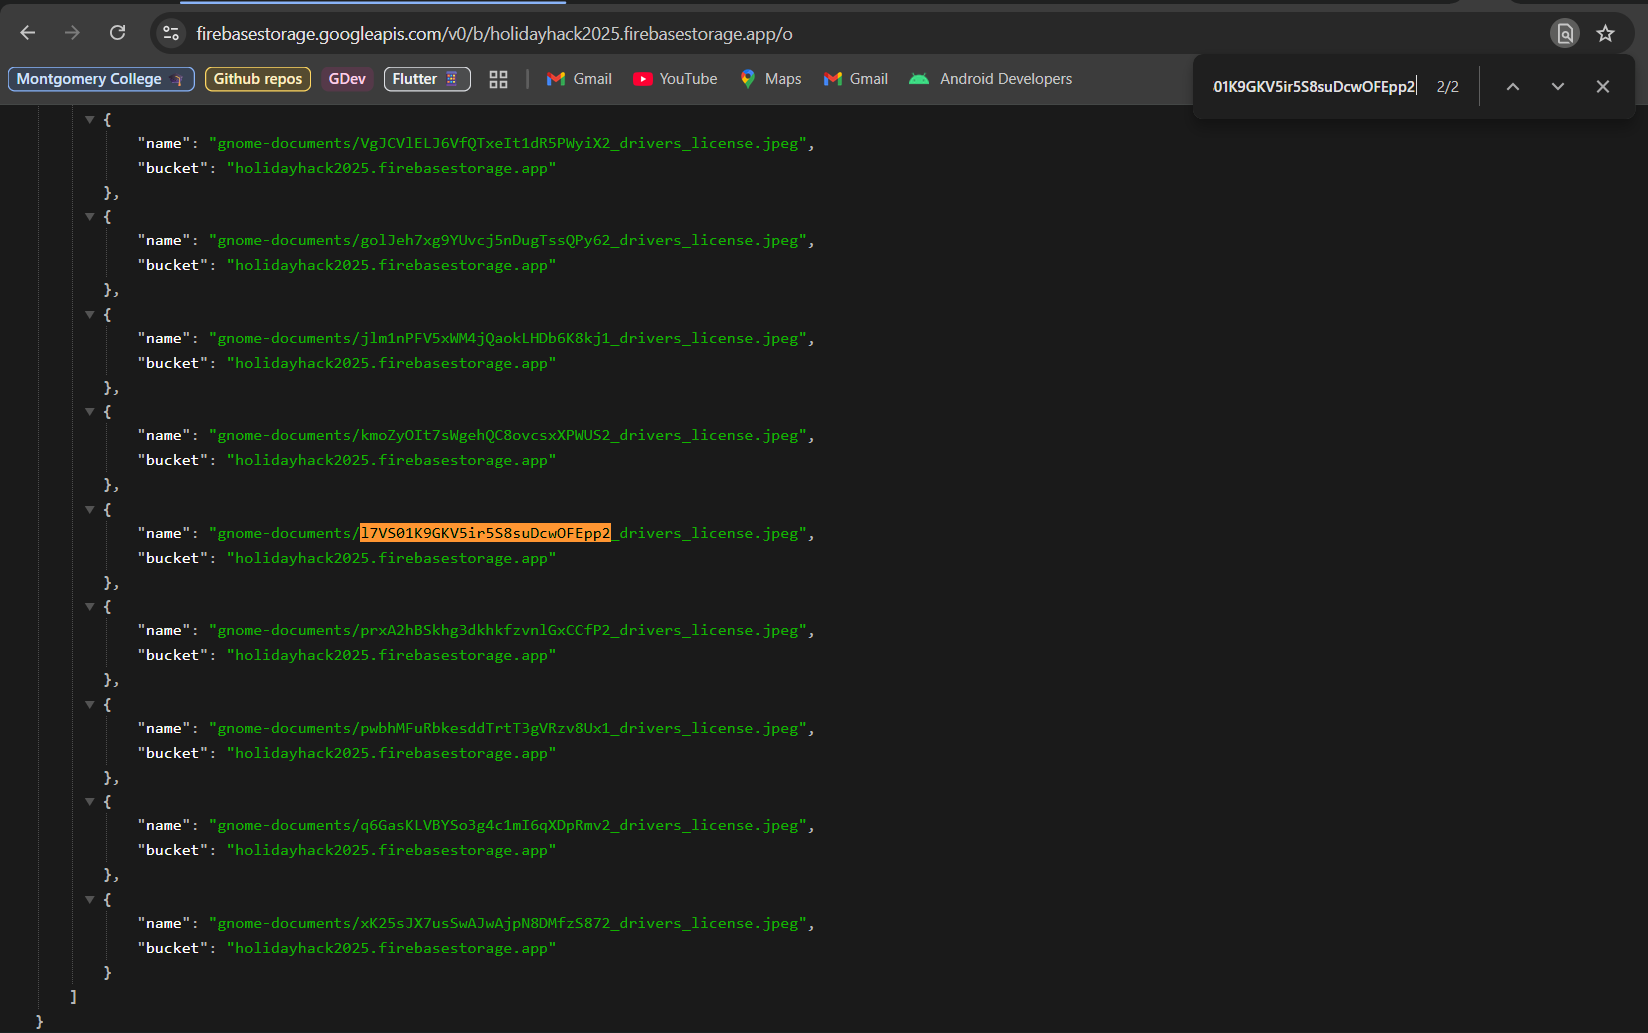Open the Maps bookmark
This screenshot has width=1648, height=1033.
(x=770, y=79)
